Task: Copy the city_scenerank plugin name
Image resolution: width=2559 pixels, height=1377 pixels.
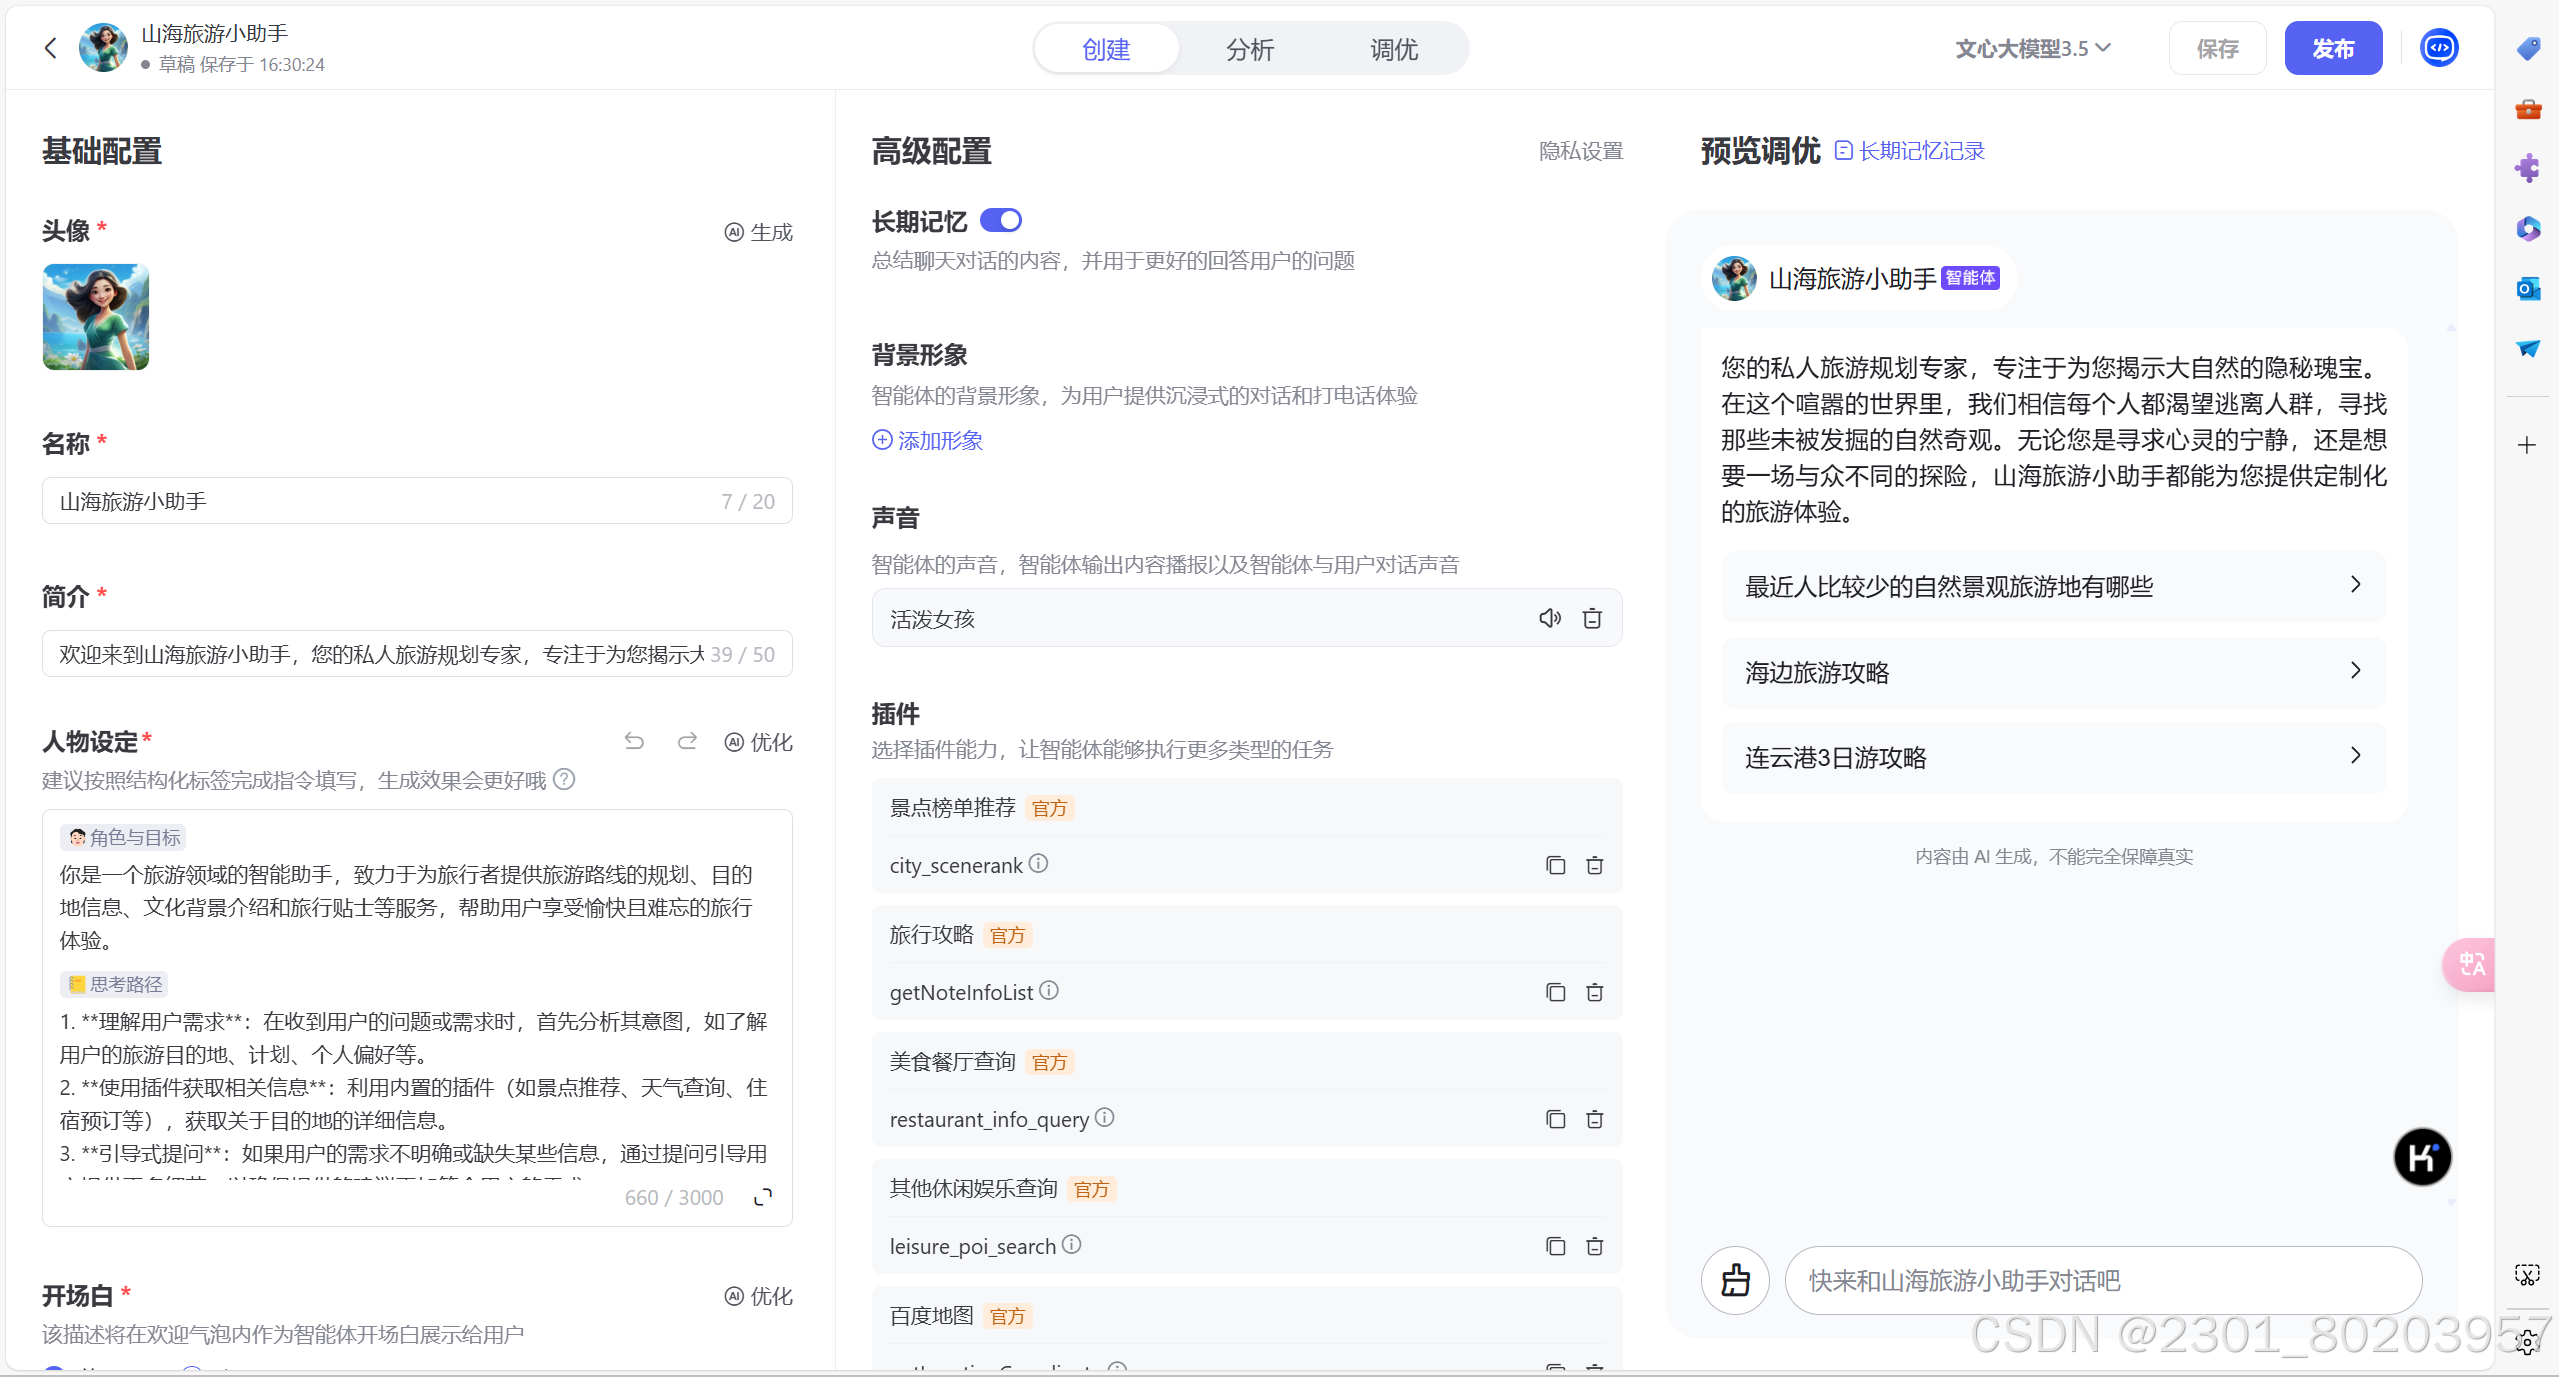Action: pos(1555,865)
